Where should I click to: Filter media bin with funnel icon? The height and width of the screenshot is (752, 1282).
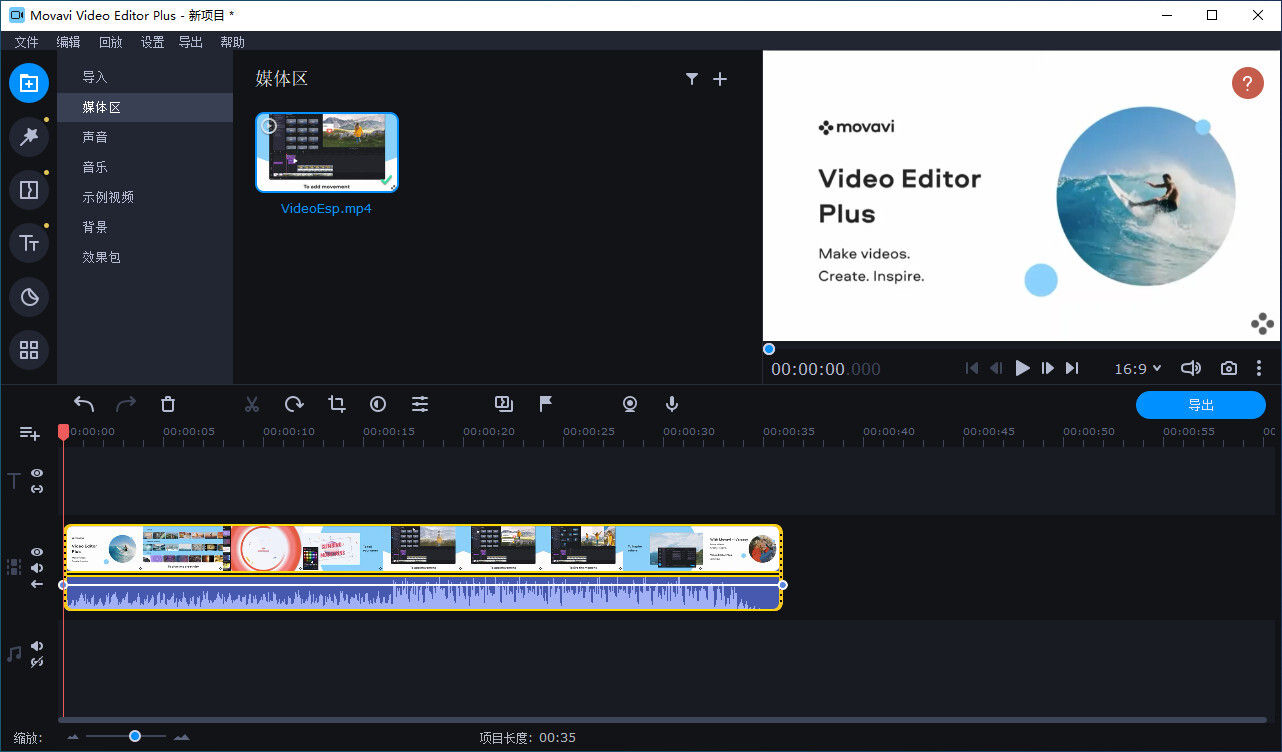692,79
